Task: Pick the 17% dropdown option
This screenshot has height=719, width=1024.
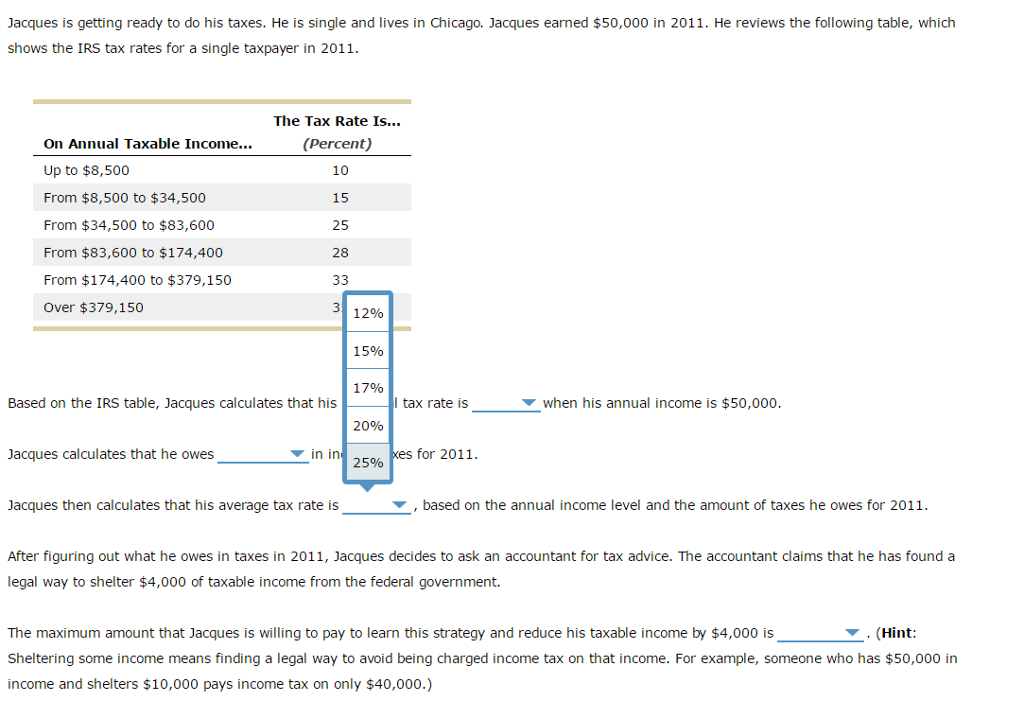Action: [368, 388]
